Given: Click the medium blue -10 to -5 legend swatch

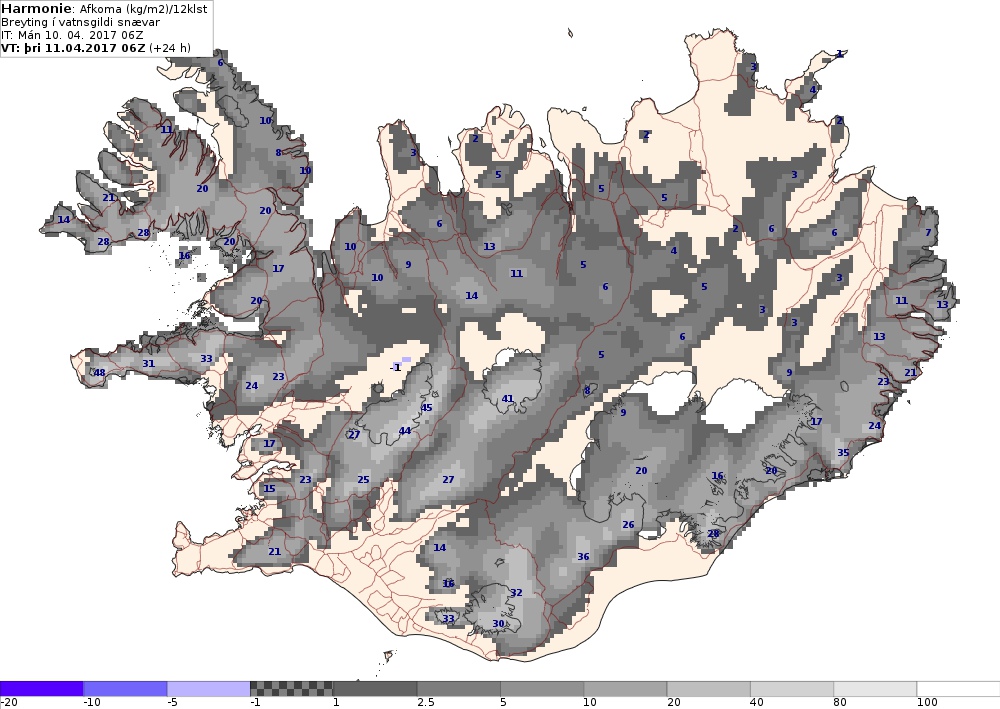Looking at the screenshot, I should (125, 689).
